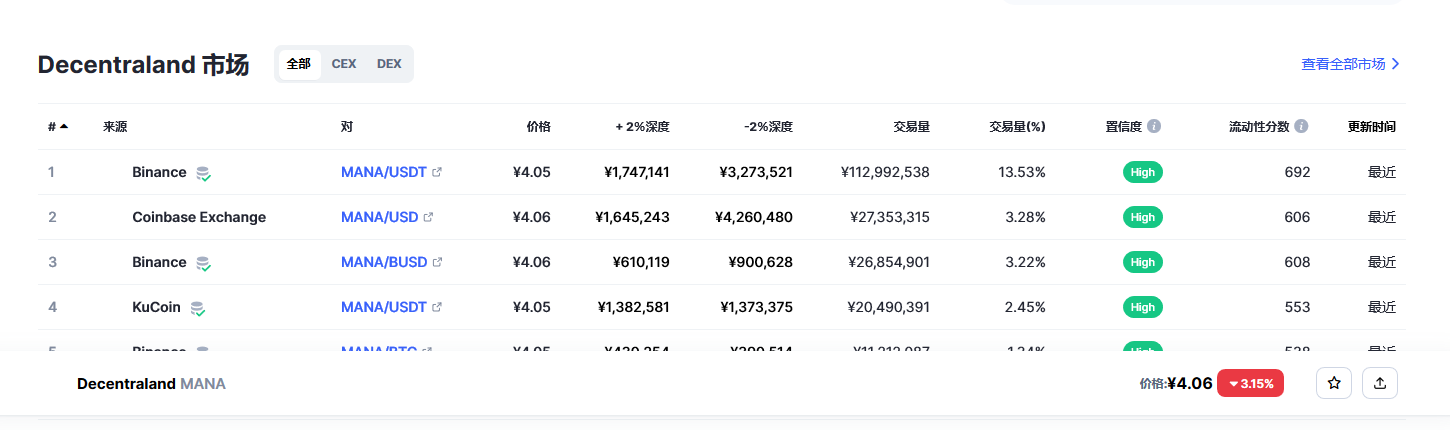The width and height of the screenshot is (1450, 430).
Task: Open the KuCoin MANA/USDT pair link
Action: tap(384, 307)
